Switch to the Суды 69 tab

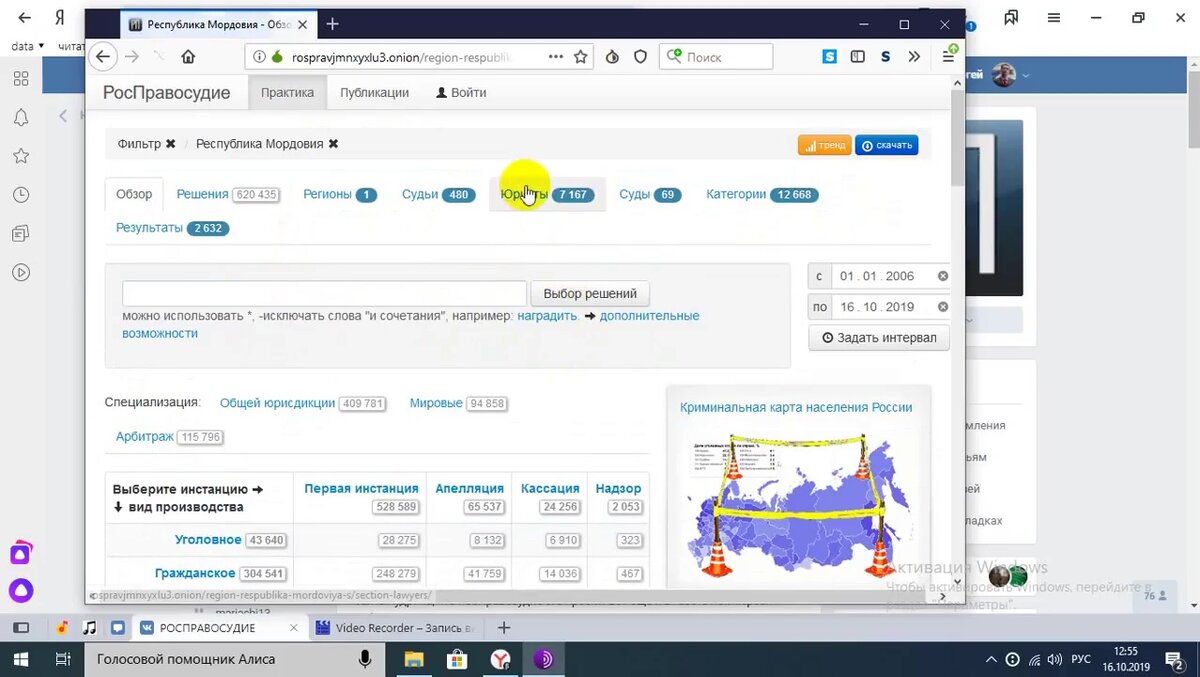650,194
